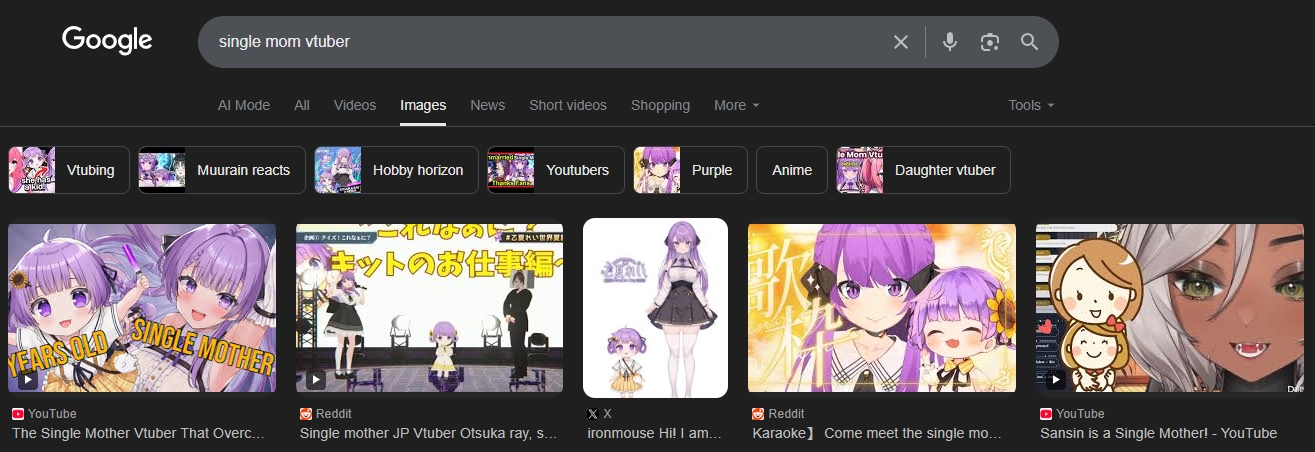The width and height of the screenshot is (1315, 452).
Task: Open the 'Single Mother' YouTube video thumbnail
Action: click(x=142, y=308)
